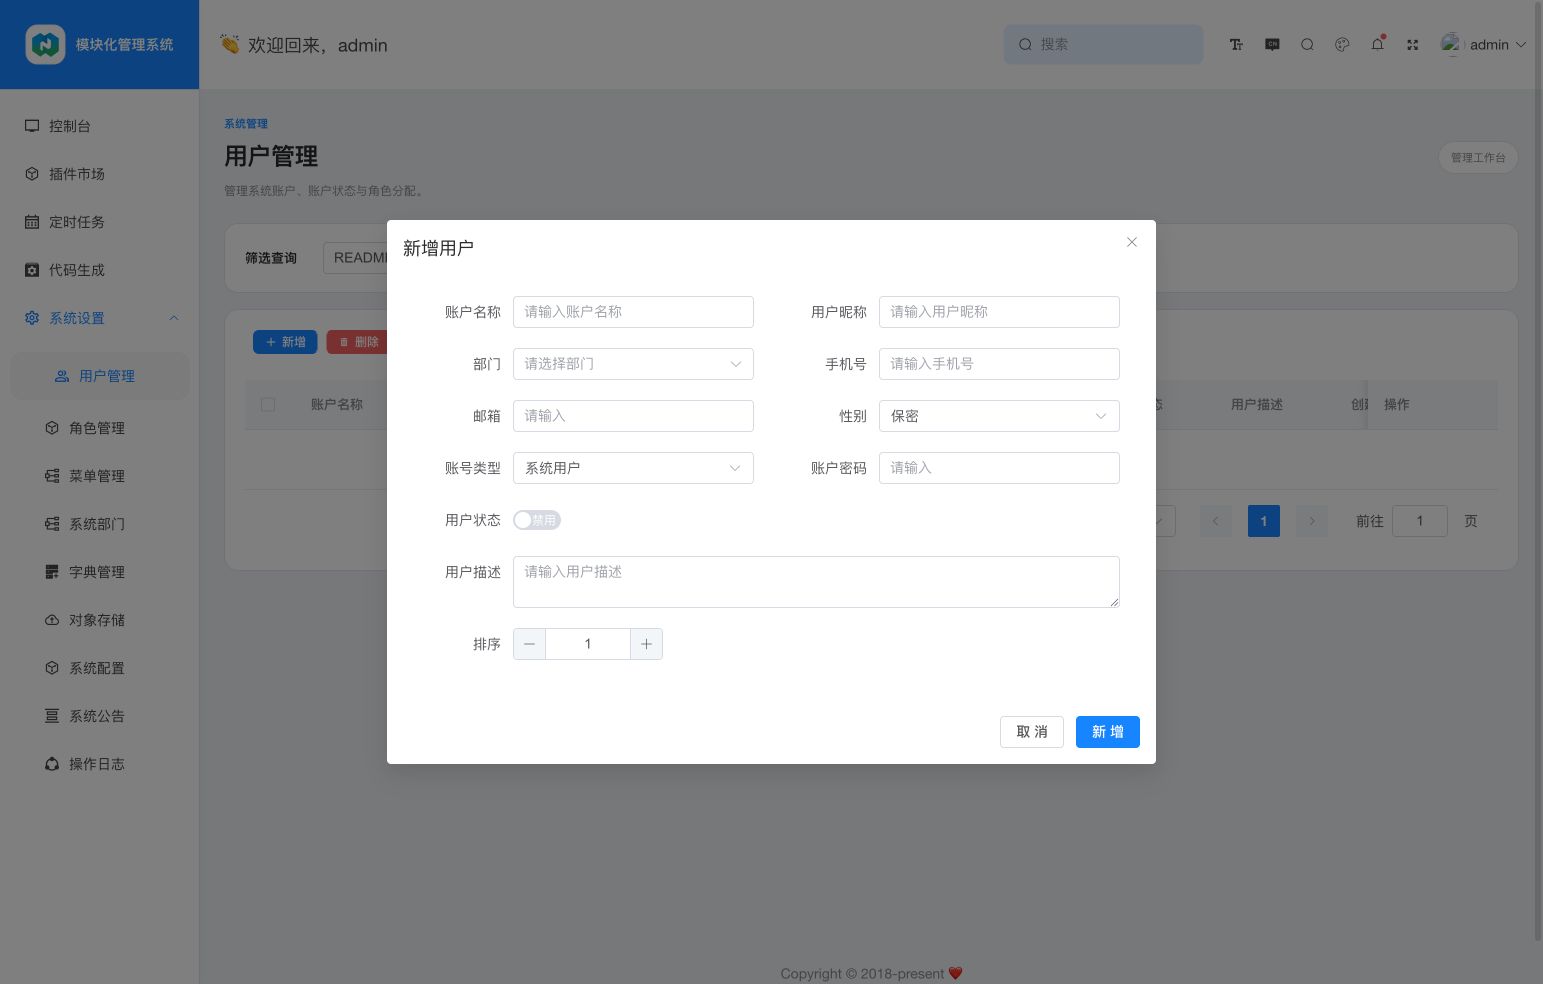The width and height of the screenshot is (1543, 984).
Task: Toggle fullscreen icon in header
Action: [1412, 45]
